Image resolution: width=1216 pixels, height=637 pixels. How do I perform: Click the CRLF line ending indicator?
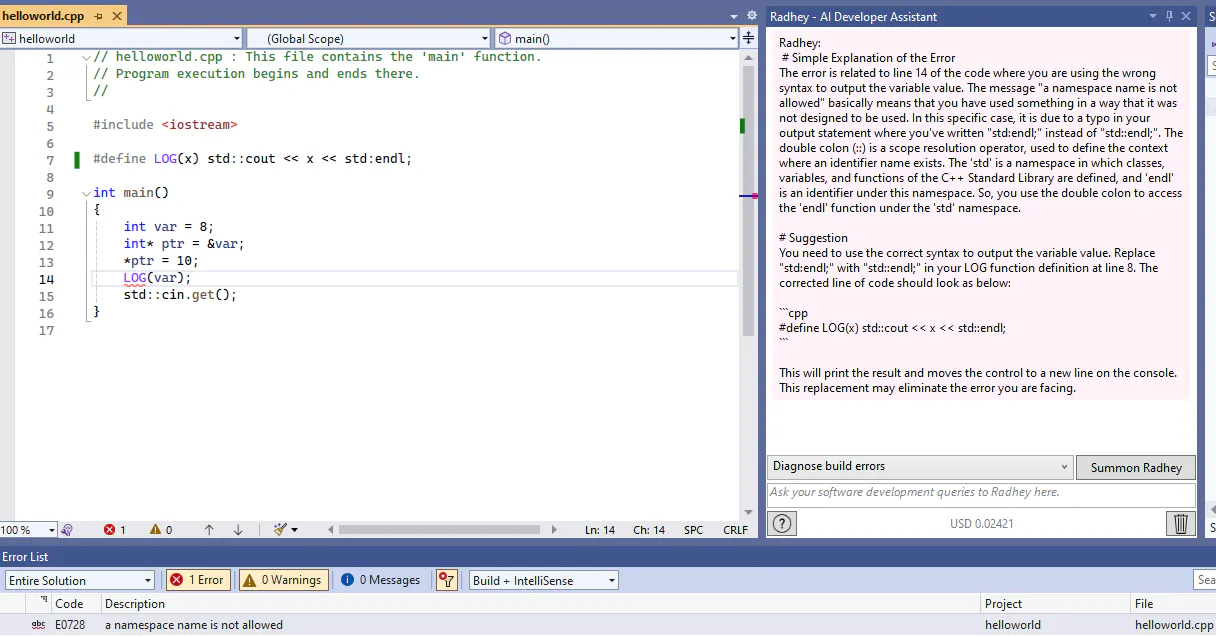[x=735, y=530]
